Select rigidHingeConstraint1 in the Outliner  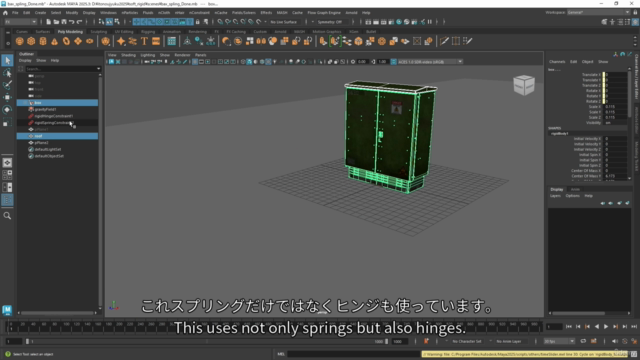(x=53, y=116)
